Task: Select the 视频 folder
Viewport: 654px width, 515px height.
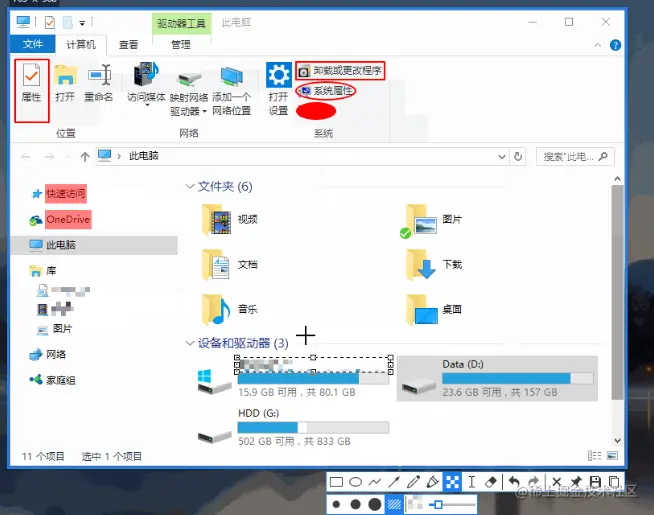Action: click(230, 220)
